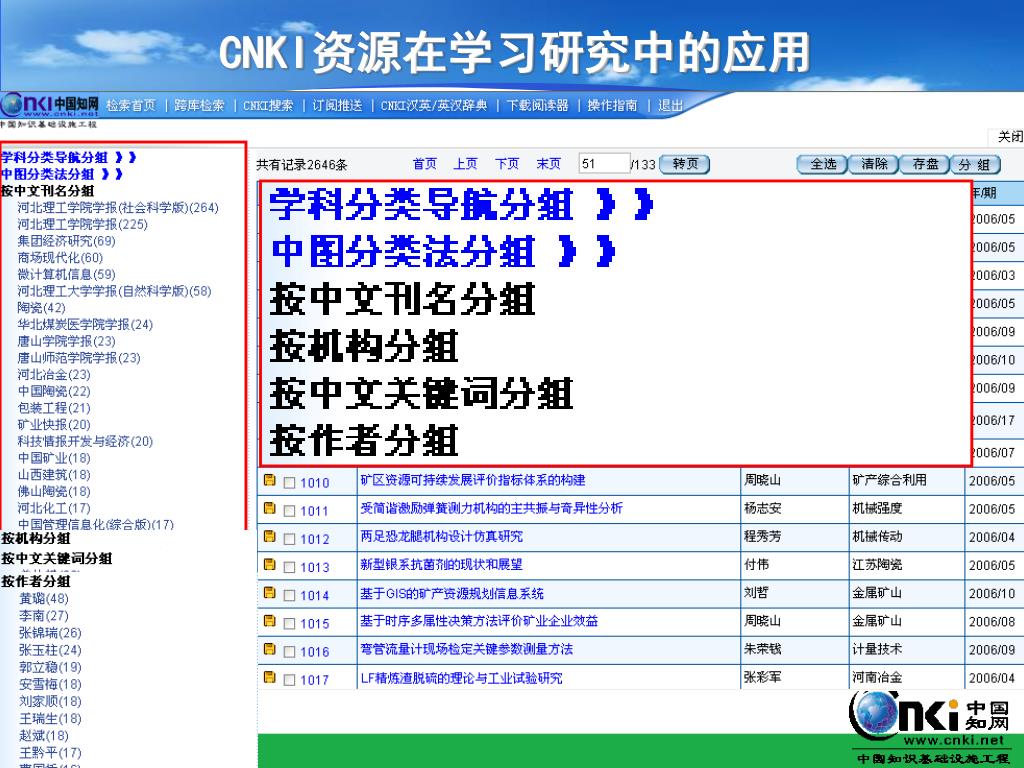
Task: Expand 按中文关键词分组 in left sidebar
Action: click(x=57, y=558)
